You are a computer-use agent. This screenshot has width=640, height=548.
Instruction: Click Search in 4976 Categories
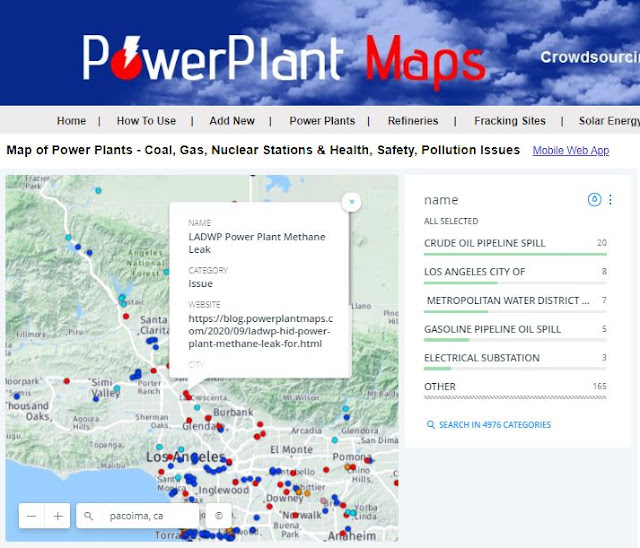click(495, 425)
